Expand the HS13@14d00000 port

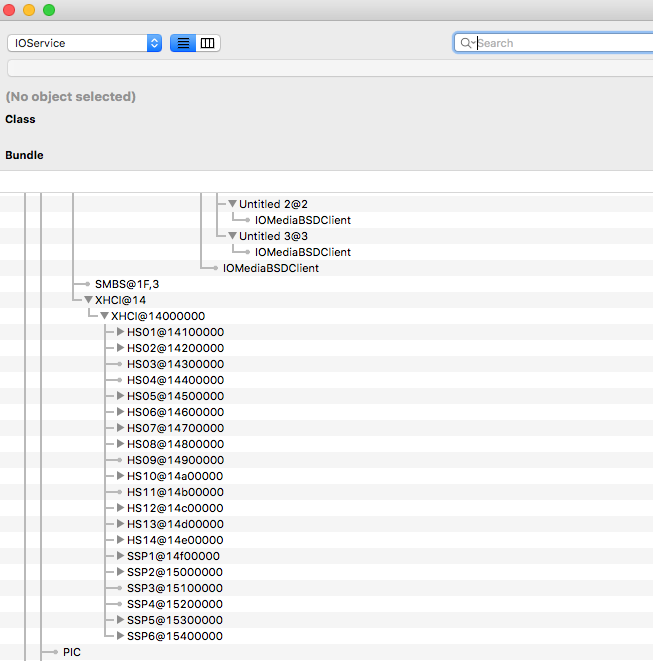pyautogui.click(x=120, y=524)
